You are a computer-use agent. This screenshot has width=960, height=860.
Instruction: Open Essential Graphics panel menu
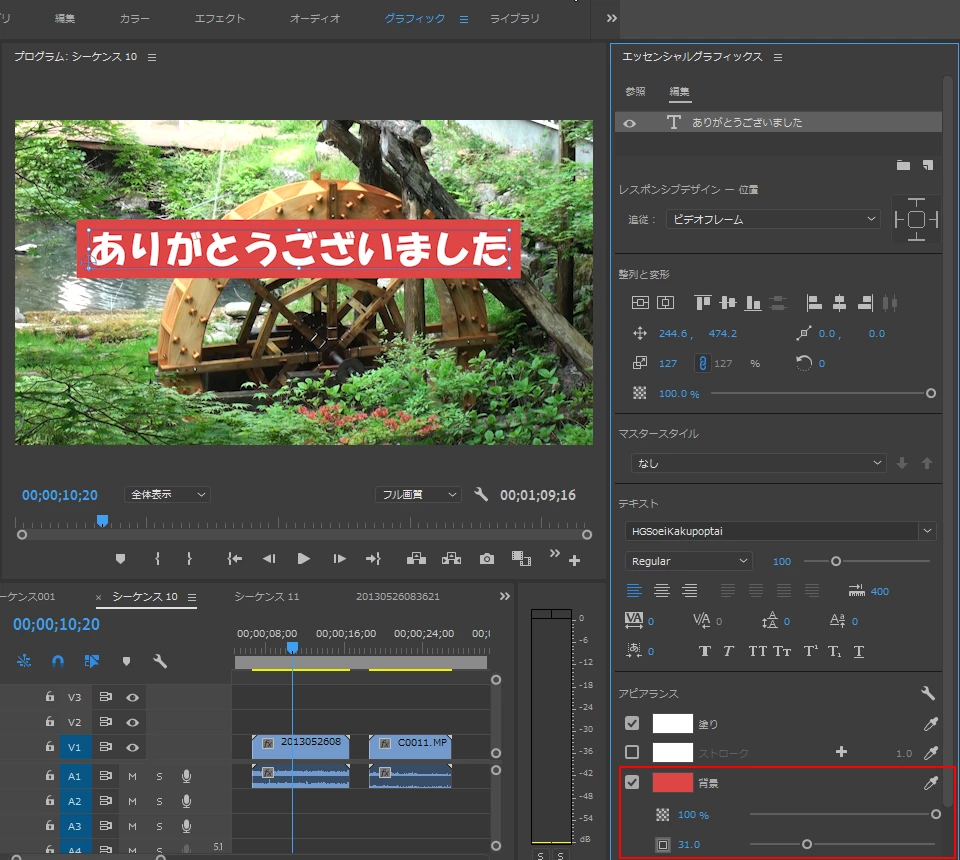coord(778,57)
